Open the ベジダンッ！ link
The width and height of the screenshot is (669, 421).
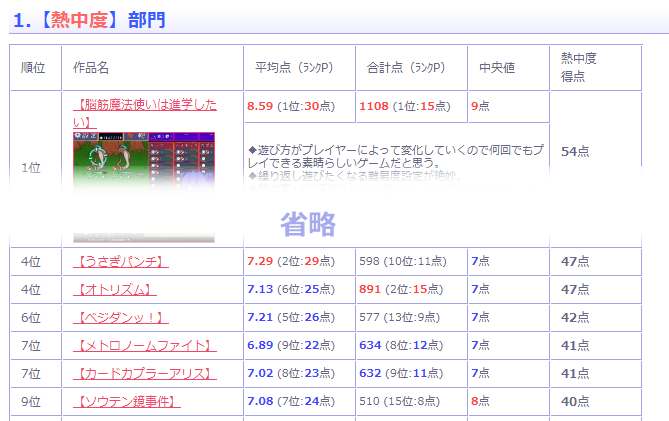coord(121,318)
